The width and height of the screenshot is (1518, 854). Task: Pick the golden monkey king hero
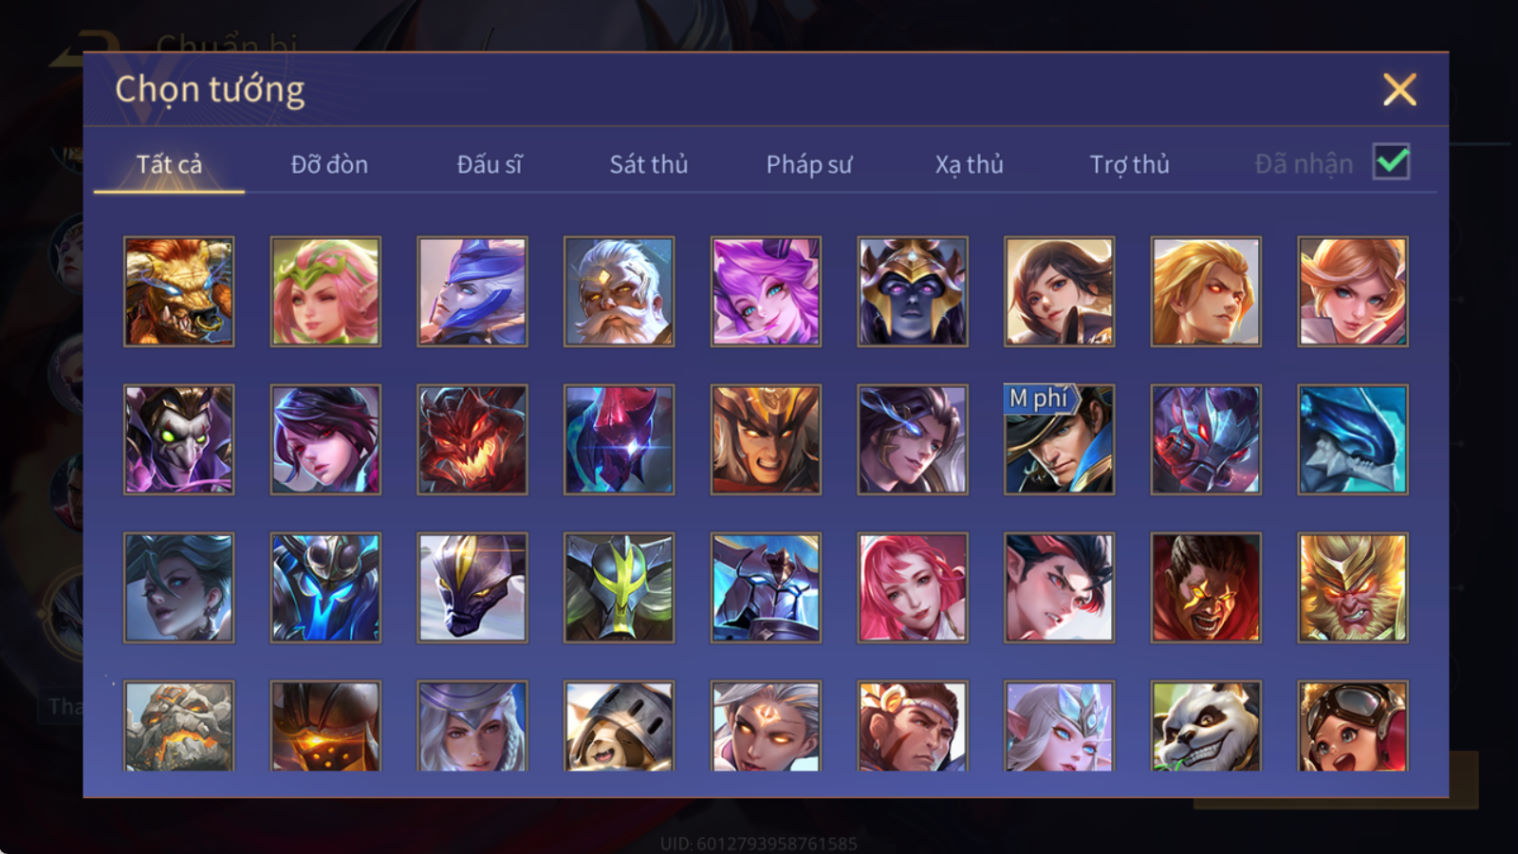[1352, 587]
